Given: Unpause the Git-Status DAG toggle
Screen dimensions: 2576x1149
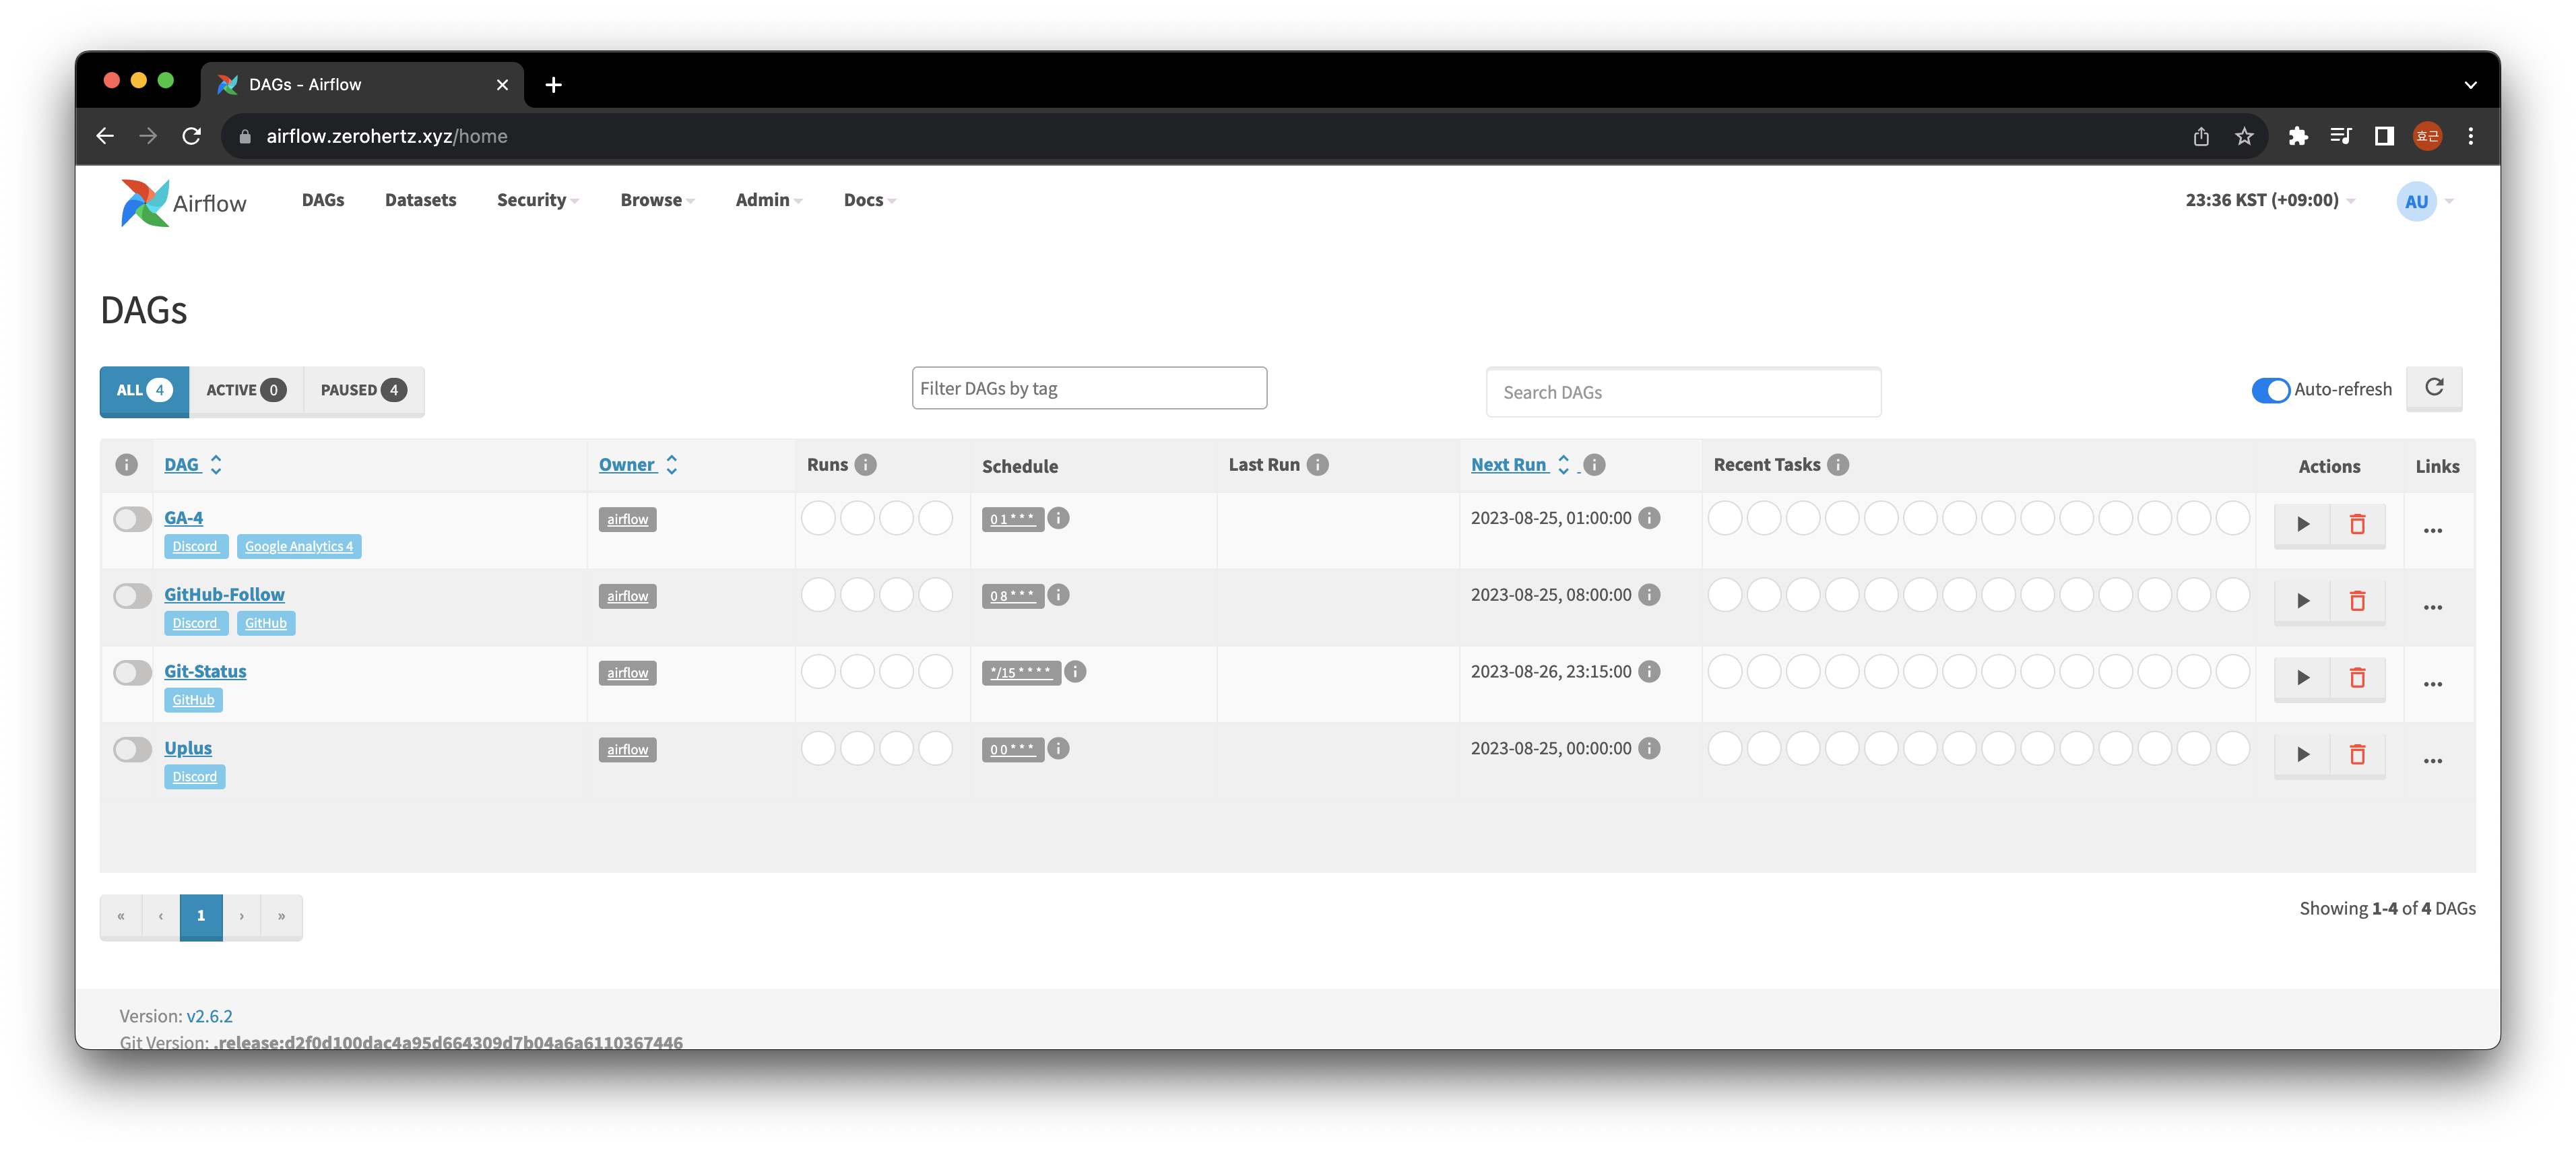Looking at the screenshot, I should point(132,673).
